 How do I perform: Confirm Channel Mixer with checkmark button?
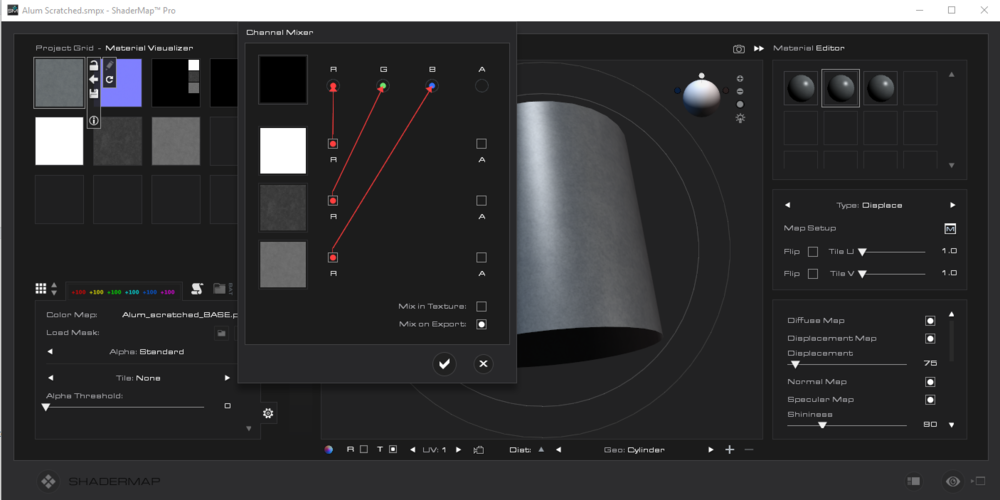(445, 364)
